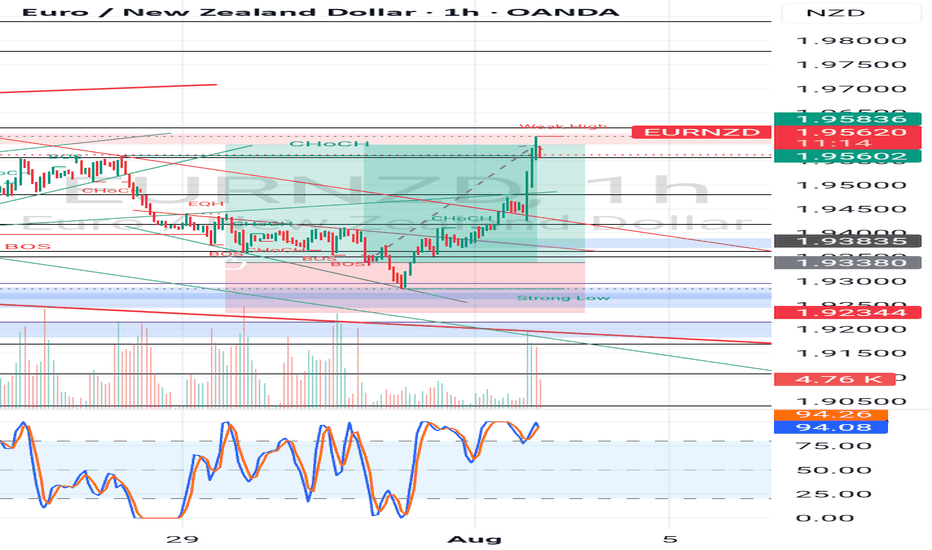The width and height of the screenshot is (932, 550).
Task: Select the Weak High label on chart
Action: 563,126
